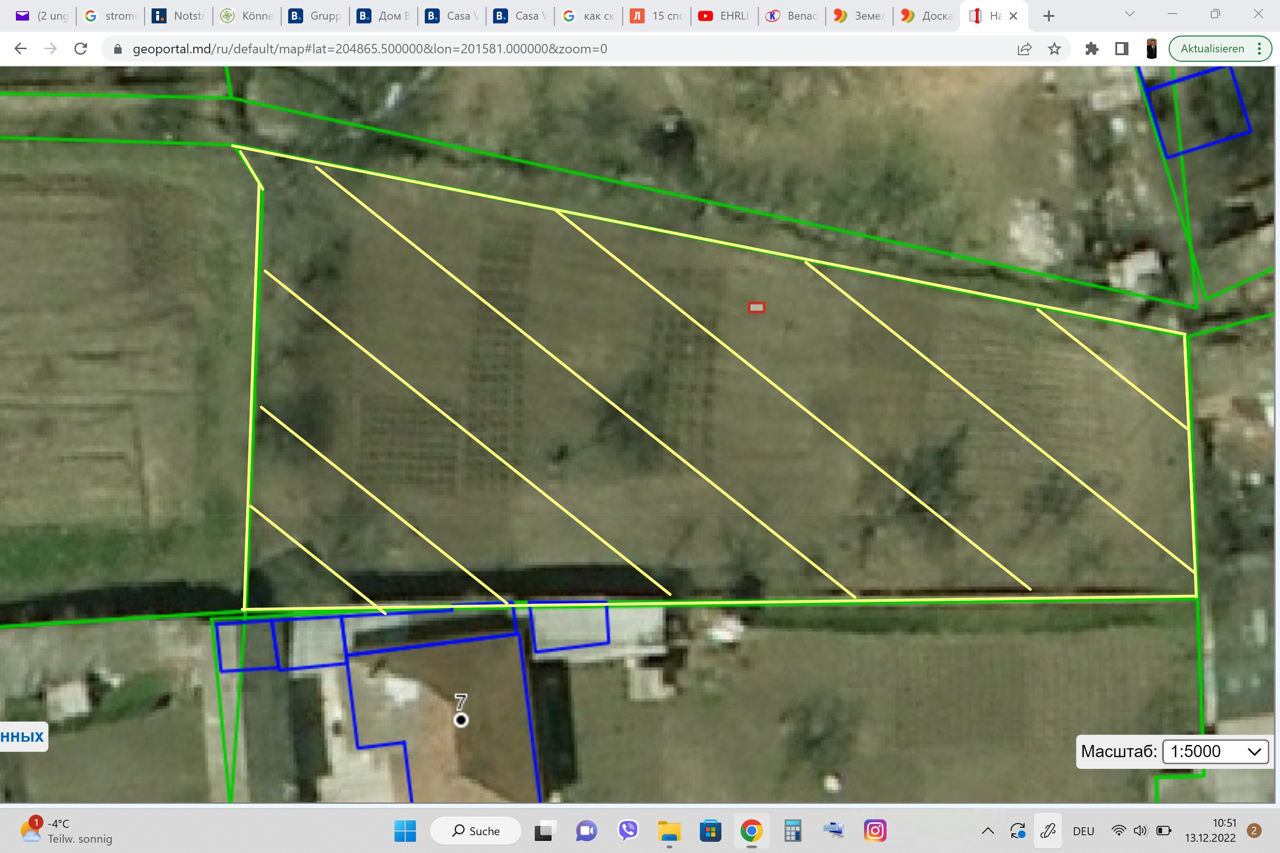Expand the tab search chevron
Image resolution: width=1280 pixels, height=853 pixels.
(1130, 15)
